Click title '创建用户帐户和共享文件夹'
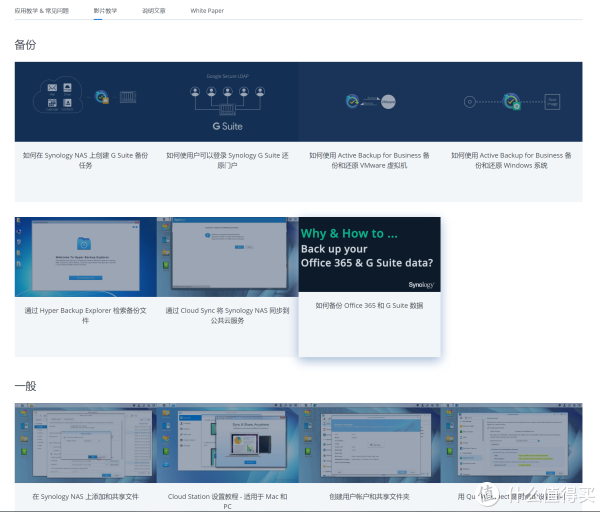Viewport: 600px width, 512px height. tap(370, 496)
